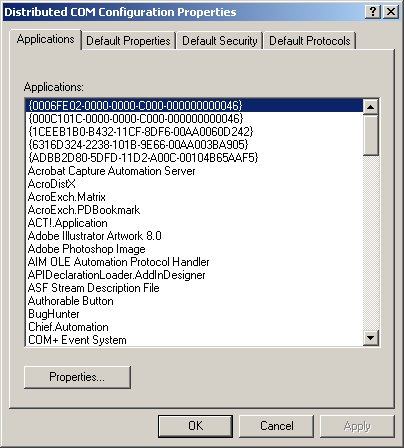The width and height of the screenshot is (404, 448).
Task: Click the scrollbar up arrow
Action: click(371, 107)
